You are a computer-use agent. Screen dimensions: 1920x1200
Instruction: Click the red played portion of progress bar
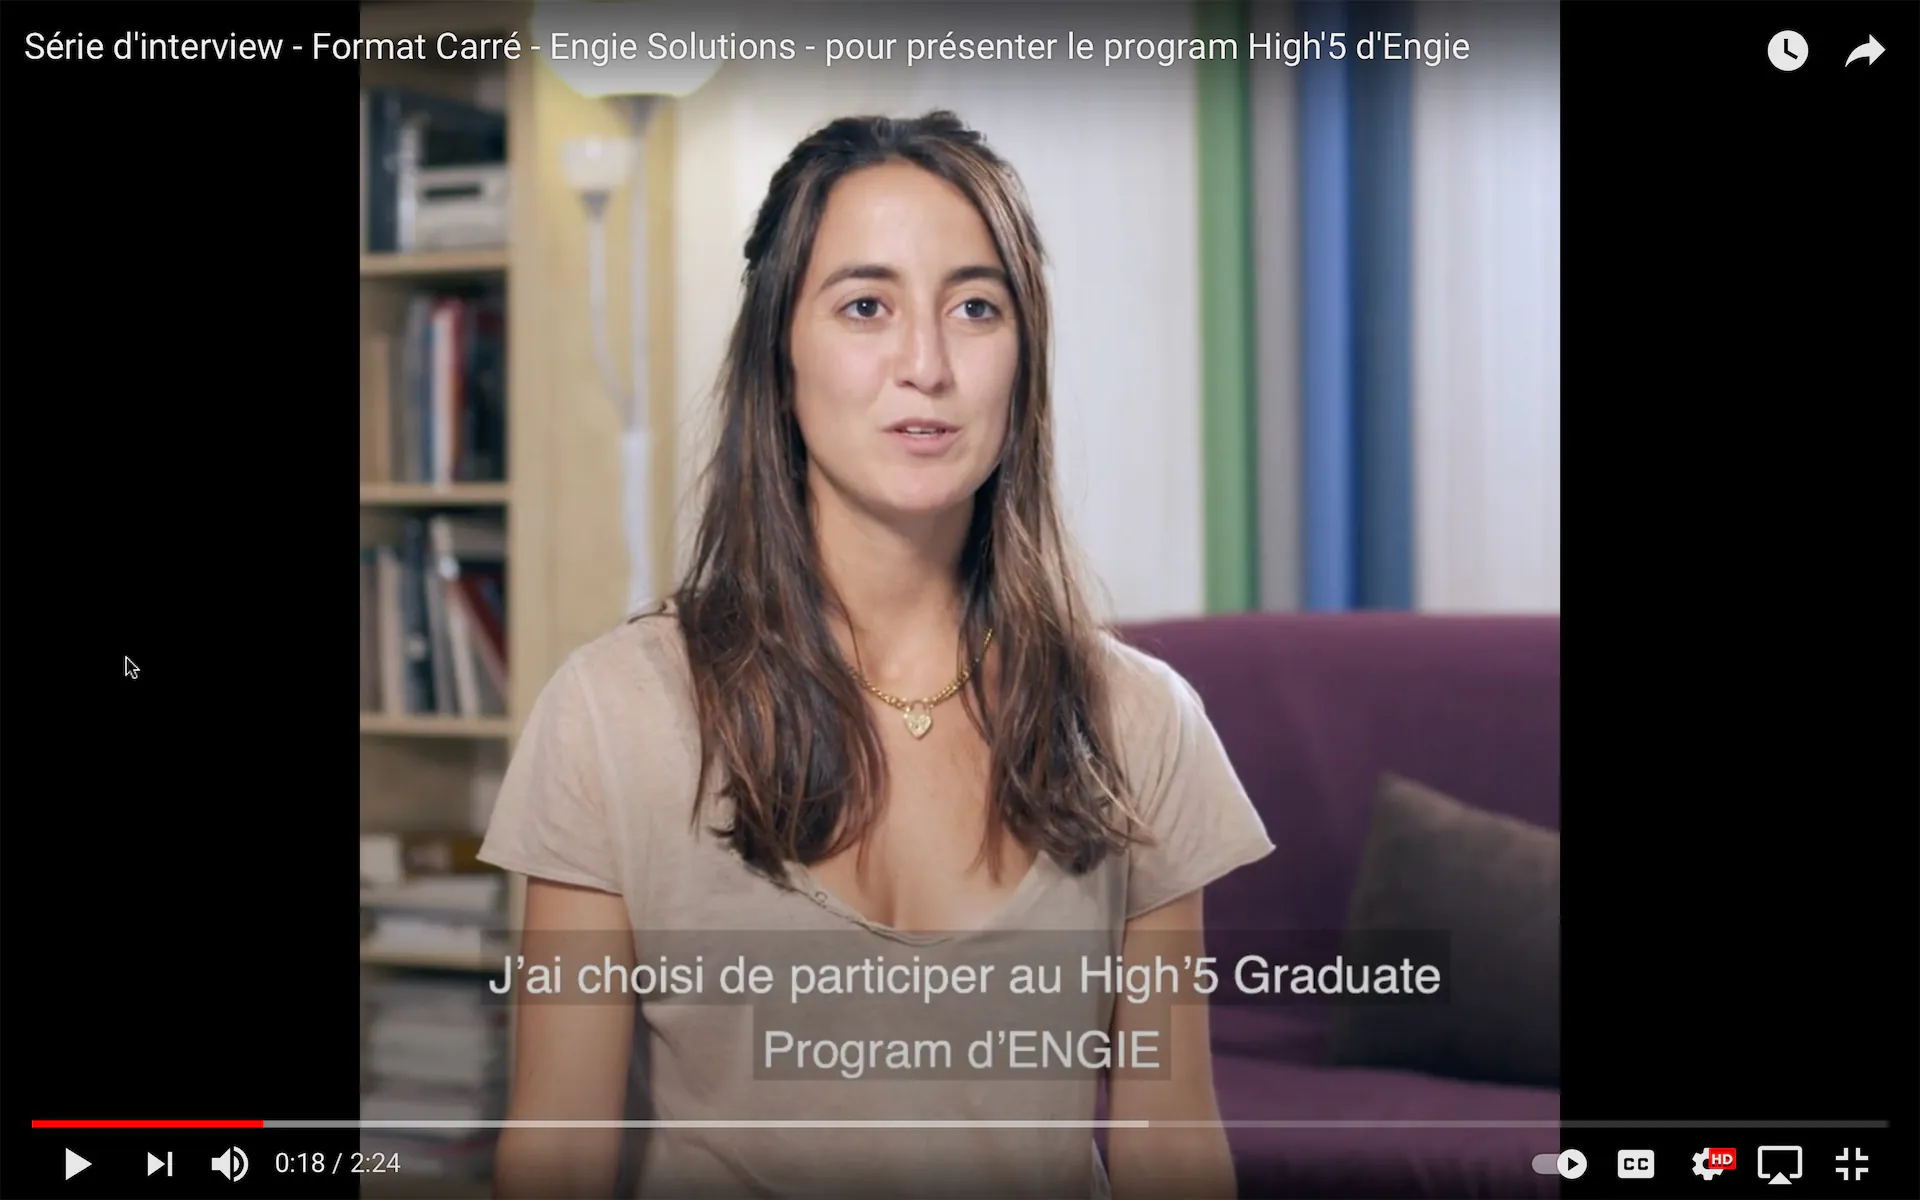point(147,1124)
